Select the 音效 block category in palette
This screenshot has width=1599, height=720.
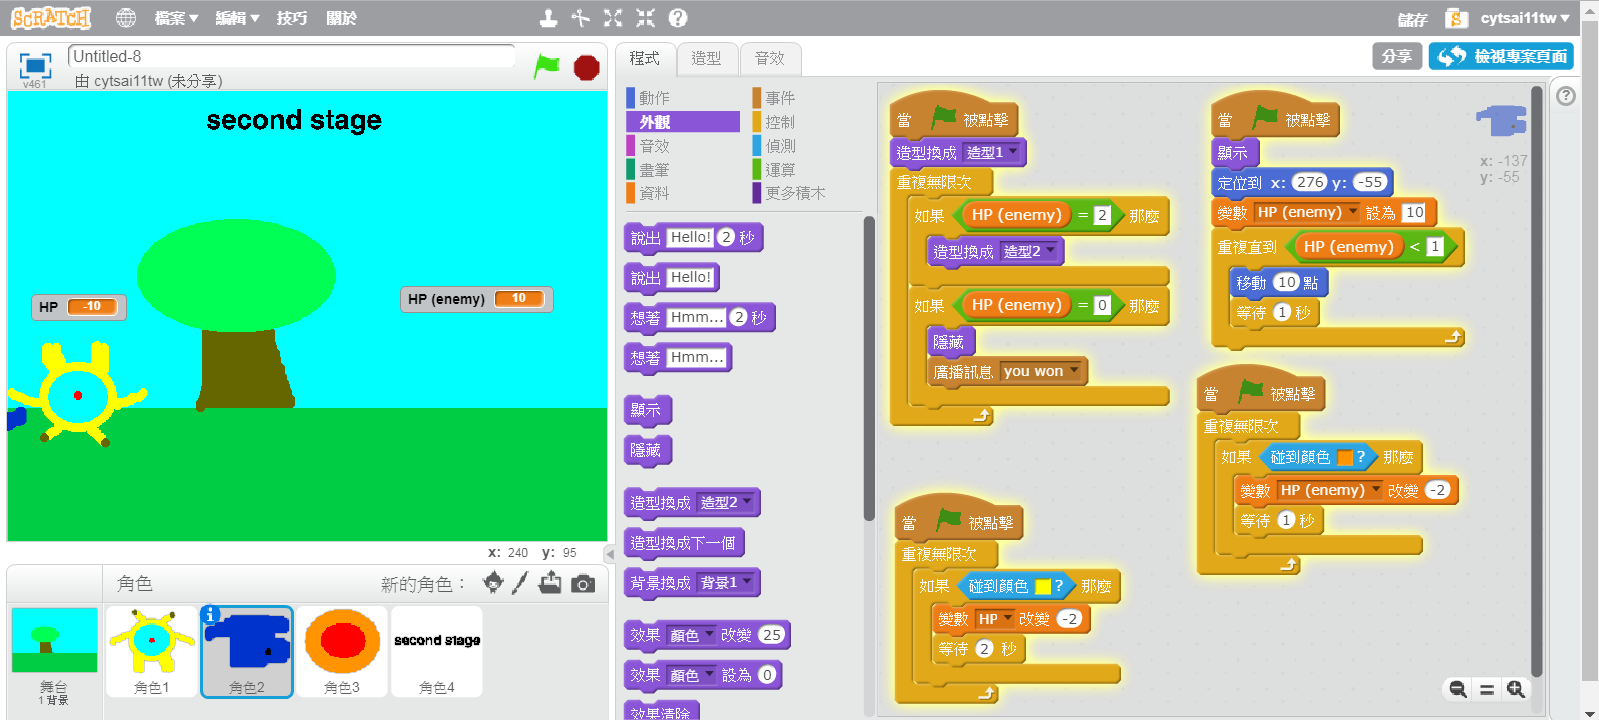tap(683, 145)
